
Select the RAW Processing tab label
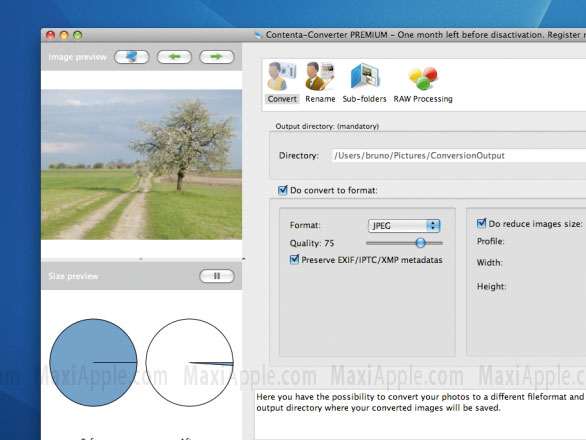click(423, 99)
